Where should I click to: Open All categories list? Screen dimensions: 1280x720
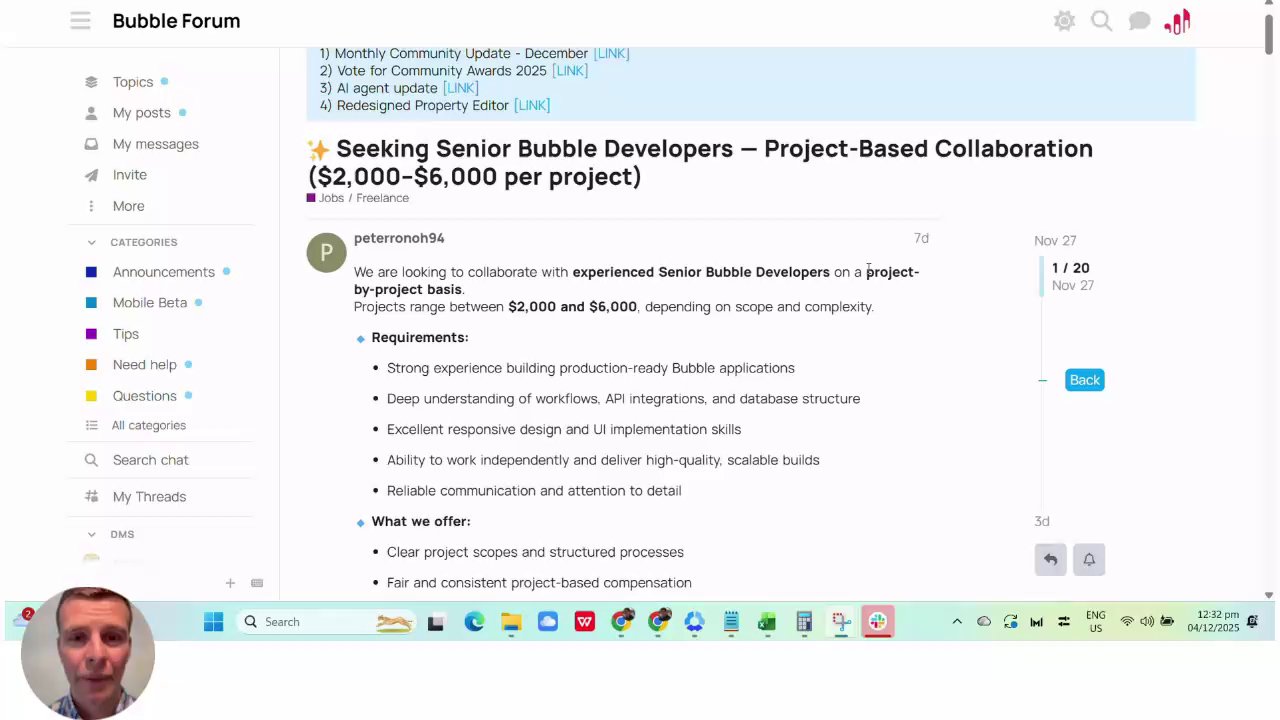148,425
